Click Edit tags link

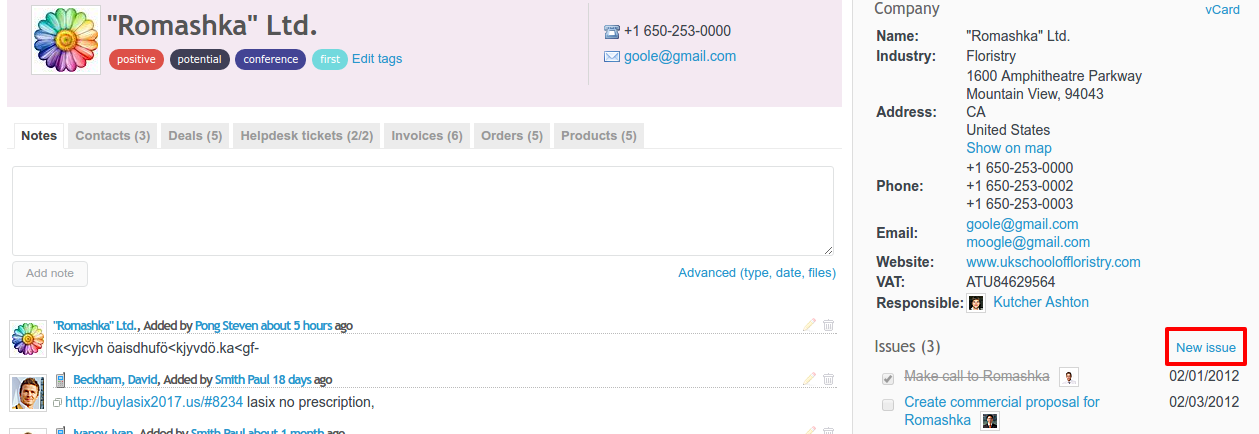(x=377, y=59)
